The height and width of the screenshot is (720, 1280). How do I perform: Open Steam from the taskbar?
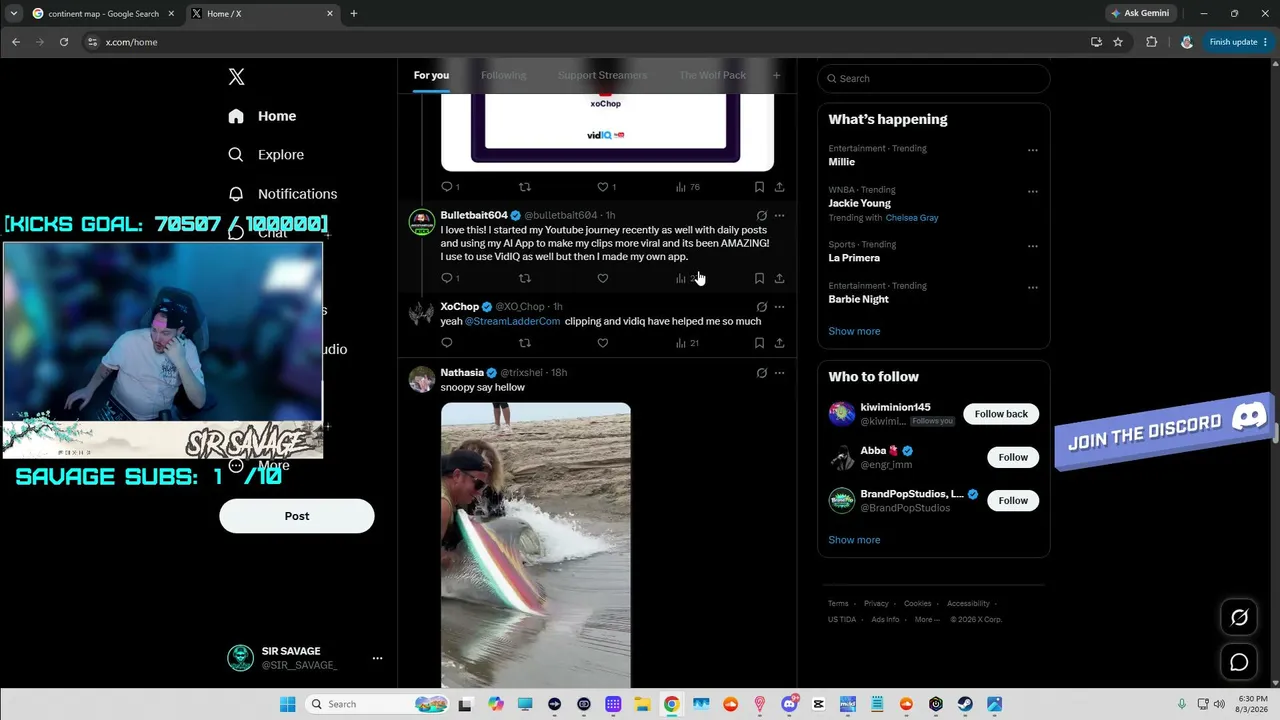pos(965,704)
